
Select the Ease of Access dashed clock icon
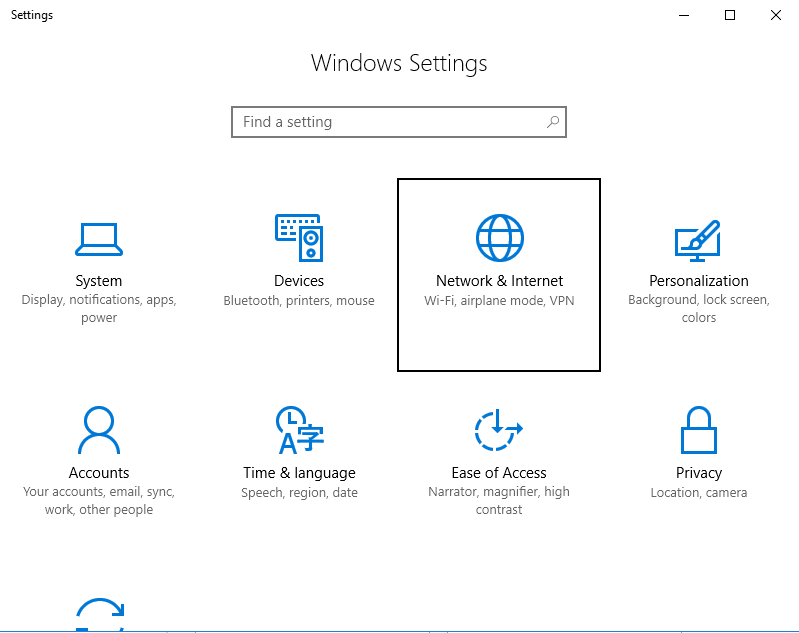(x=499, y=430)
